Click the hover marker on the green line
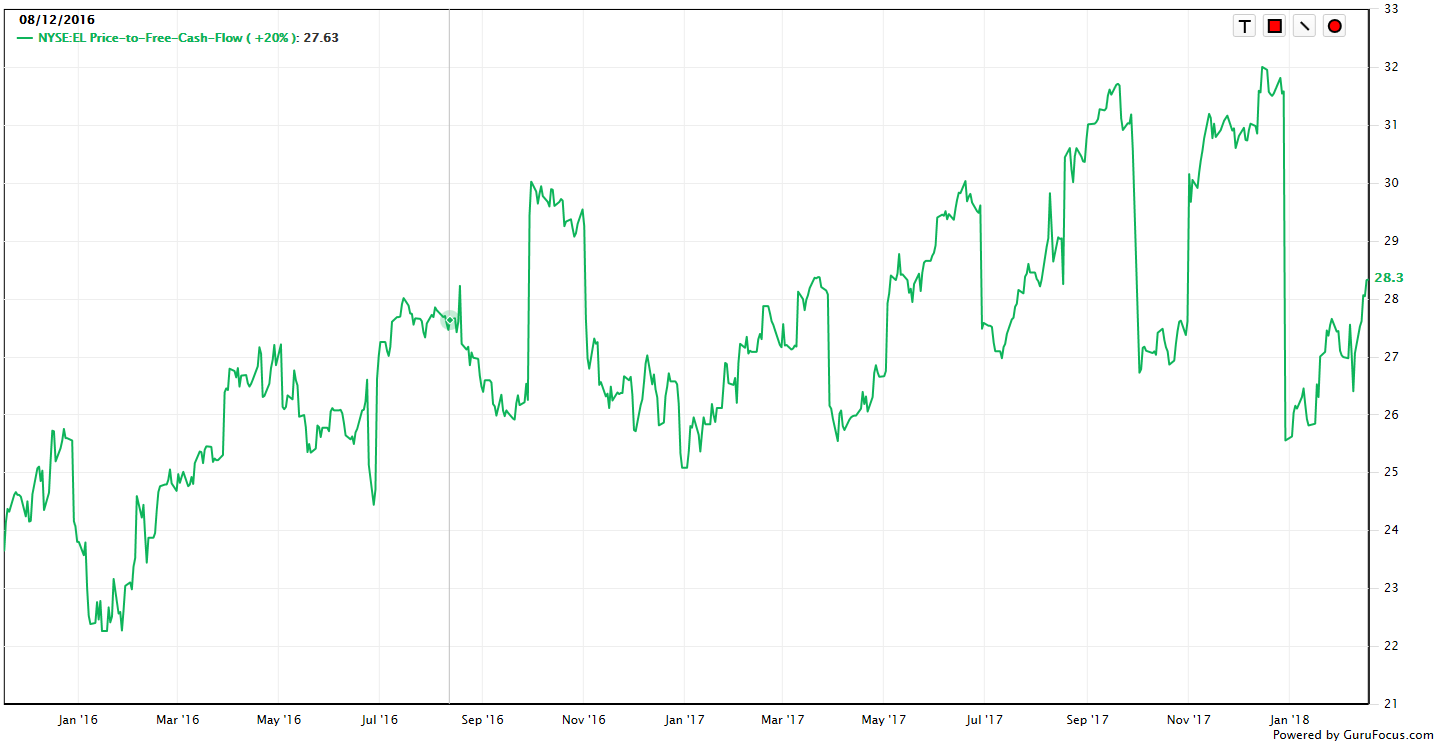 point(449,320)
